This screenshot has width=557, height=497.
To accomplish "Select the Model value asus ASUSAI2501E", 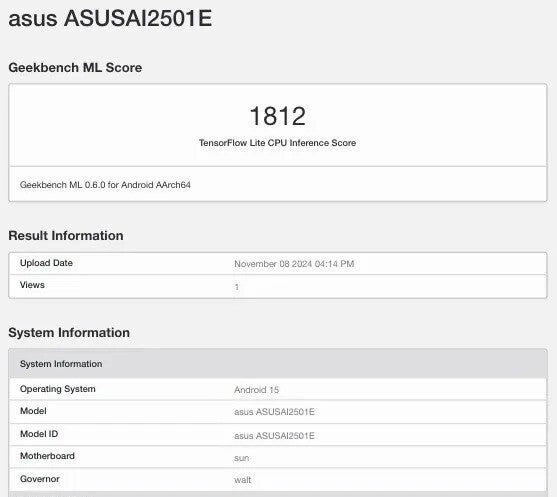I will pos(274,412).
